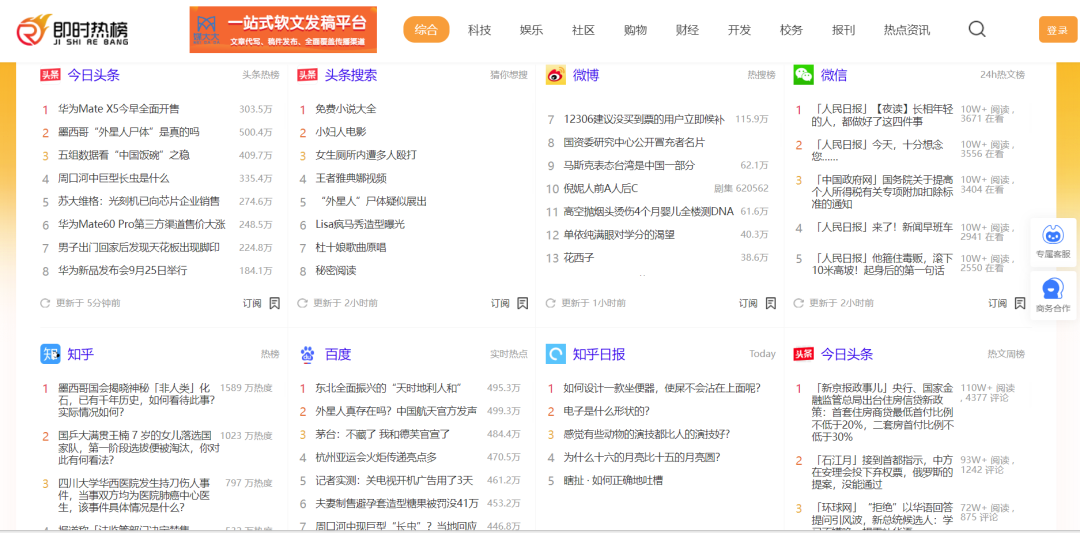Viewport: 1080px width, 533px height.
Task: Open the 社区 tab
Action: click(583, 30)
